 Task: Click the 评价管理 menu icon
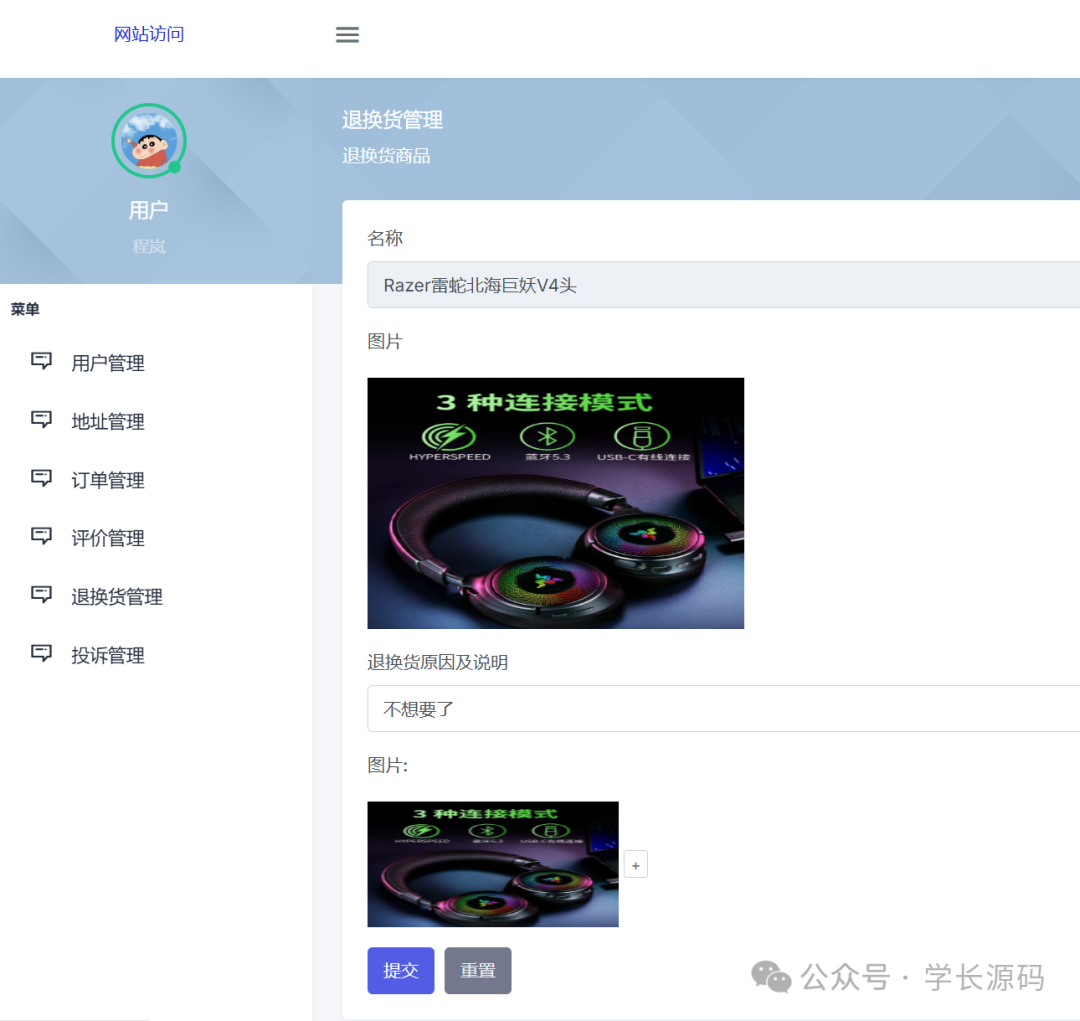(41, 536)
